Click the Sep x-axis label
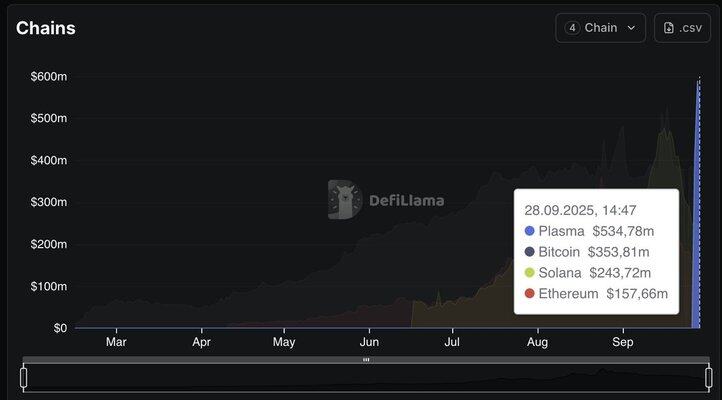This screenshot has height=400, width=722. pyautogui.click(x=623, y=342)
